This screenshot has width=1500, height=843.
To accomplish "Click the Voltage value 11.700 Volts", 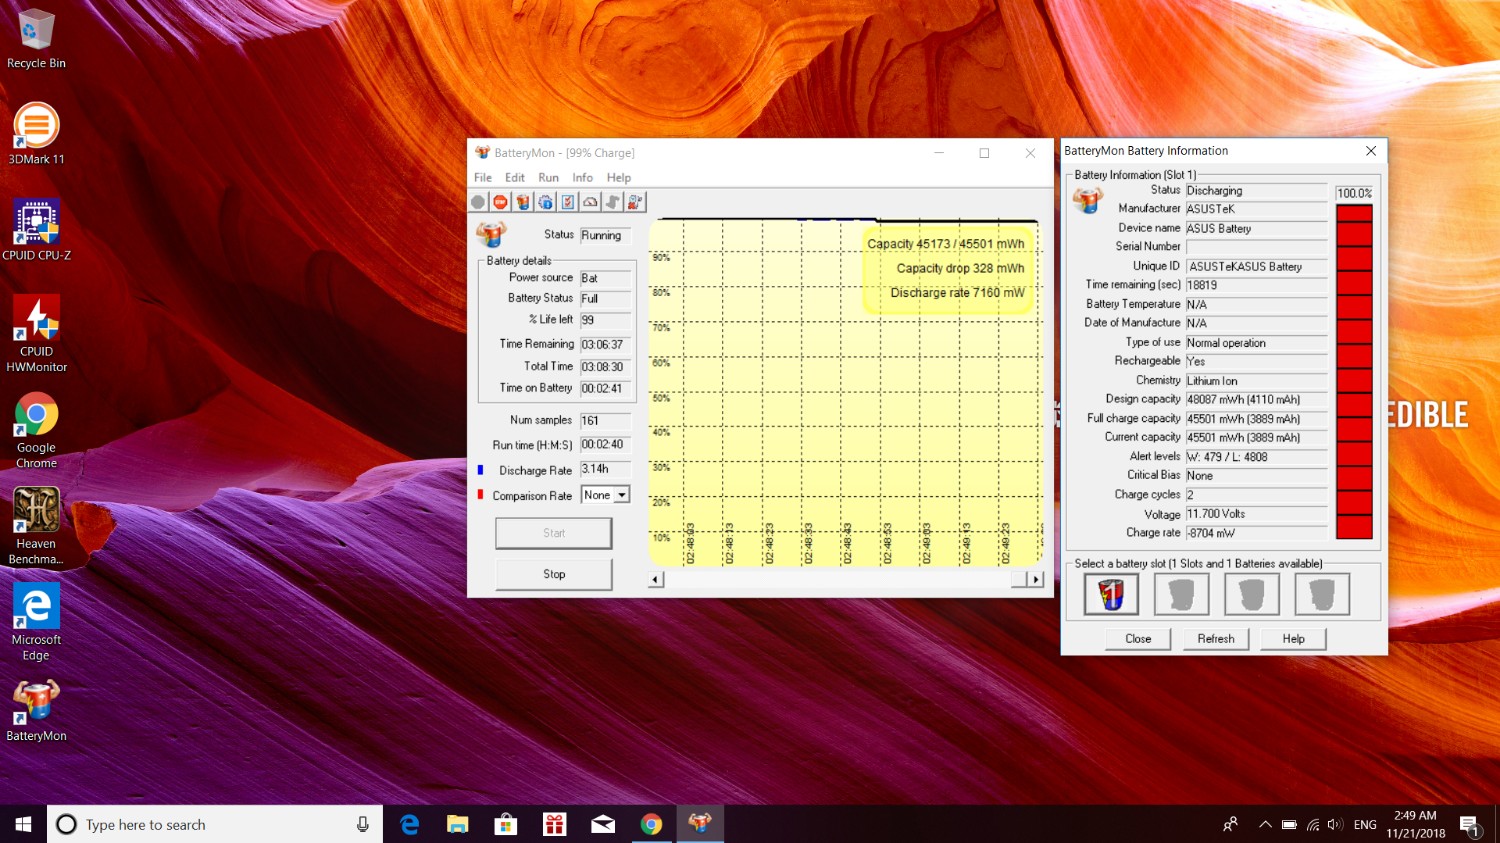I will point(1256,514).
